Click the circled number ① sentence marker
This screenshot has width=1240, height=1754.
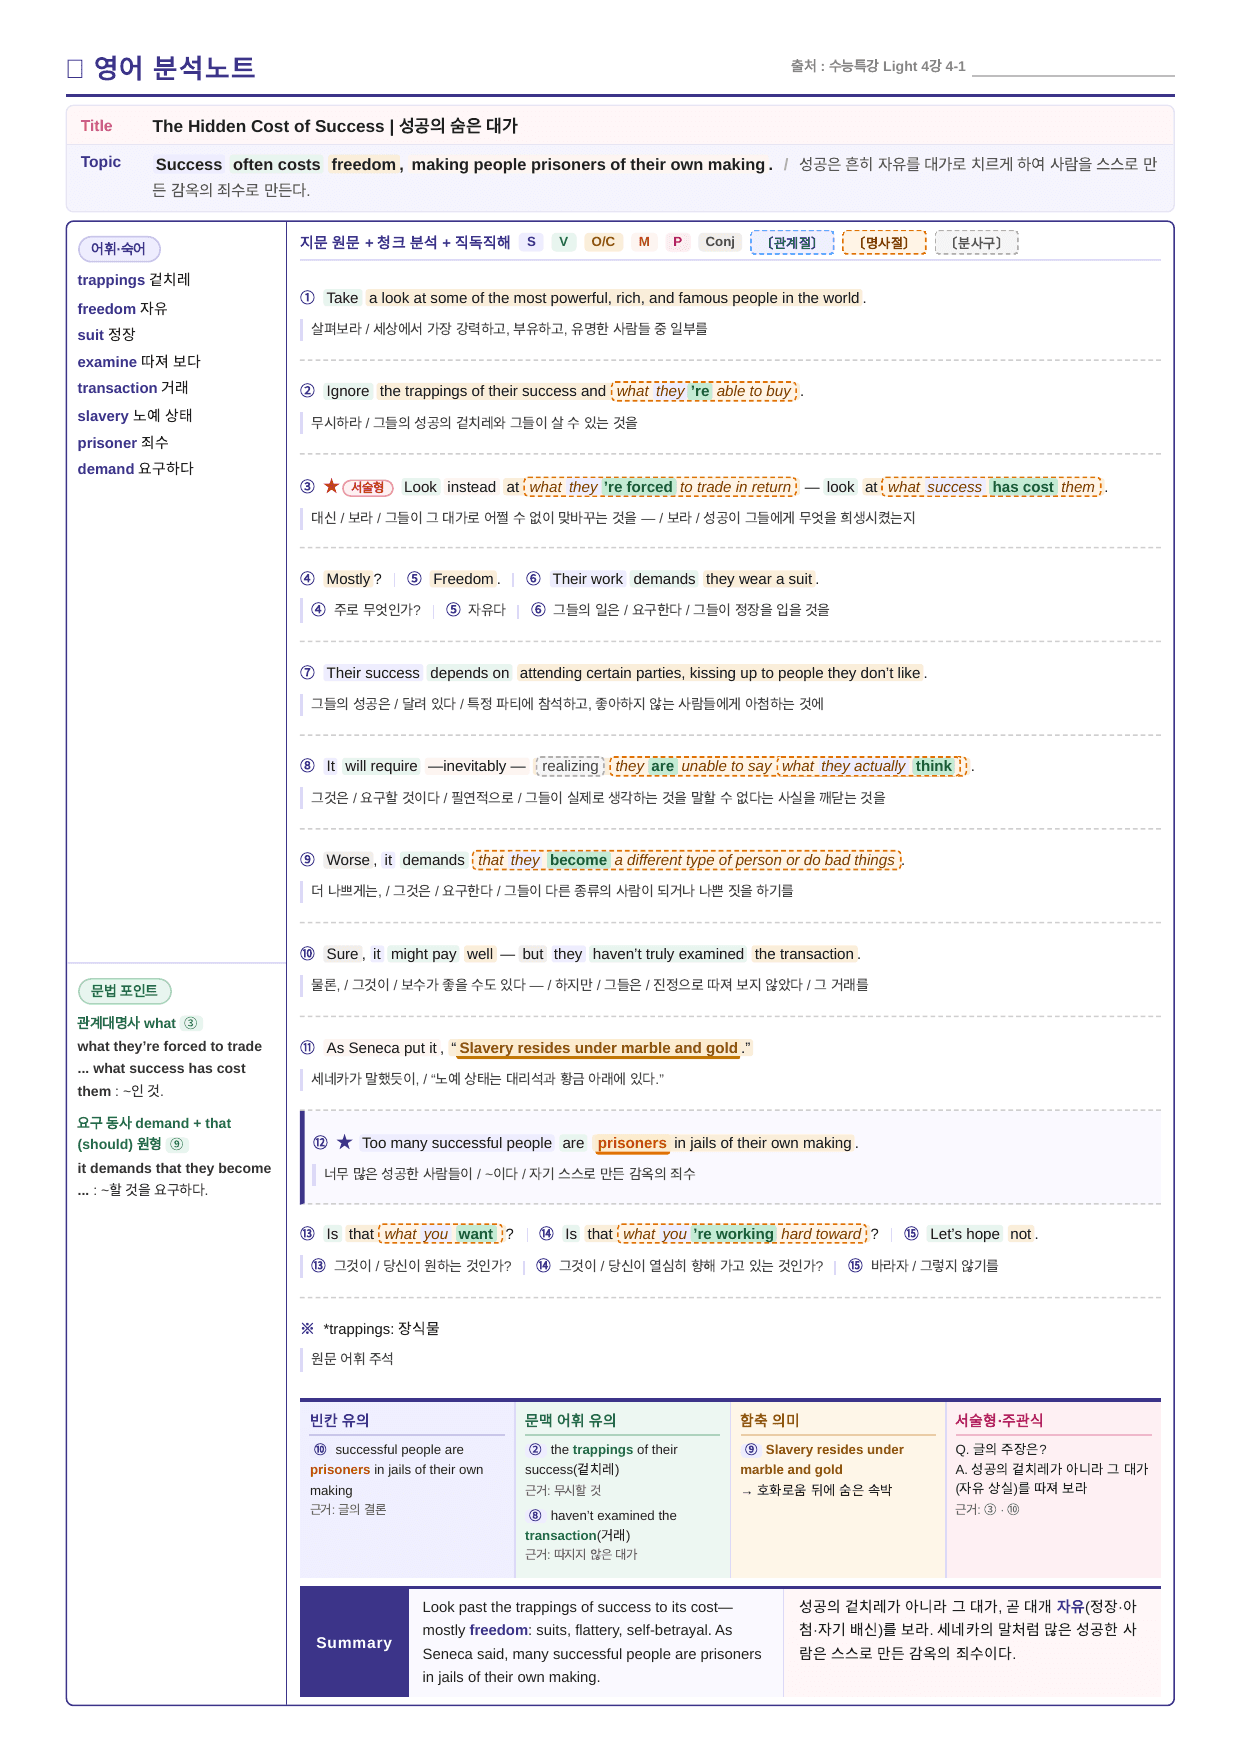click(x=308, y=297)
